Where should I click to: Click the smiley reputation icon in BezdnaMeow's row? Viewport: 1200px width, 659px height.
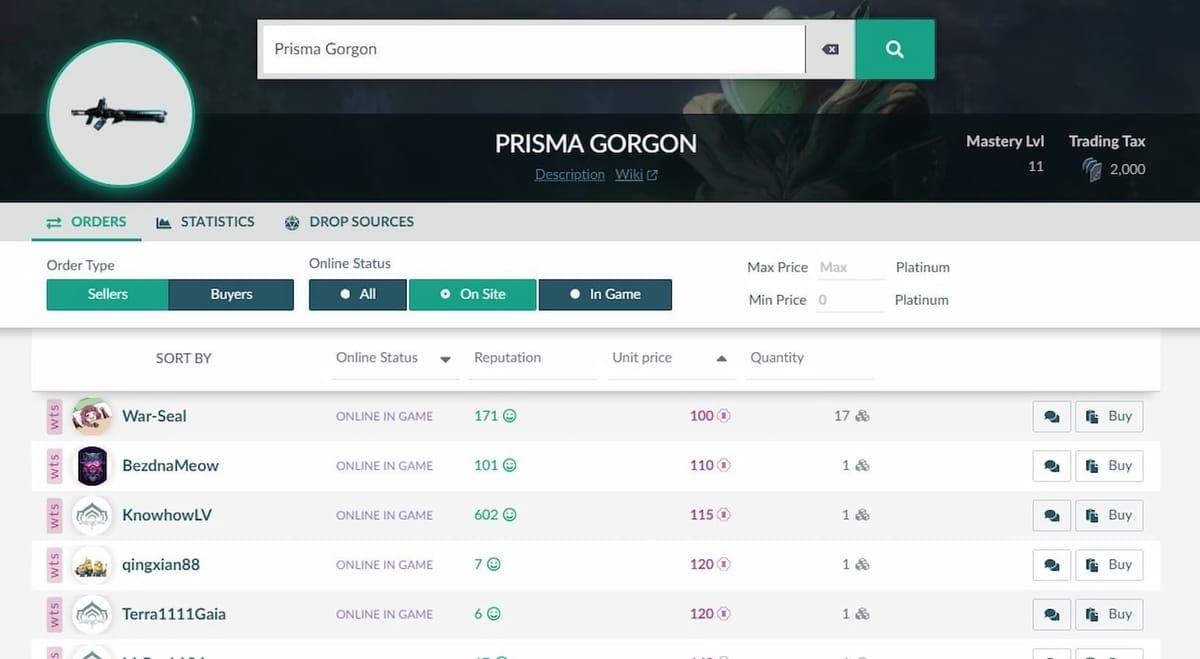pyautogui.click(x=508, y=465)
